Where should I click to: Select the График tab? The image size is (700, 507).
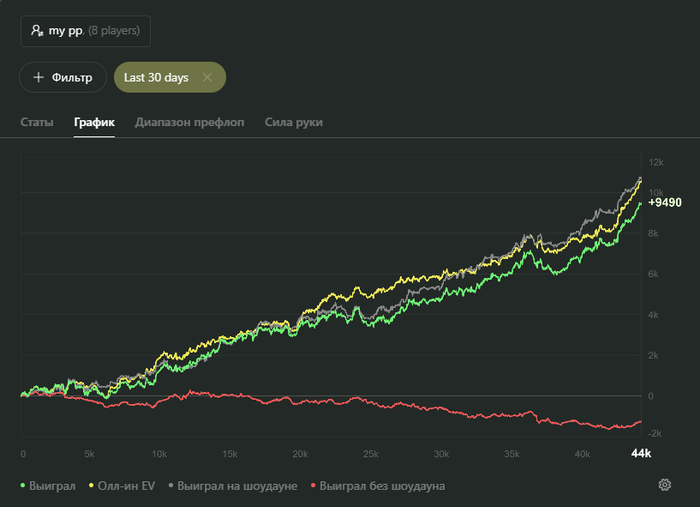pyautogui.click(x=94, y=122)
